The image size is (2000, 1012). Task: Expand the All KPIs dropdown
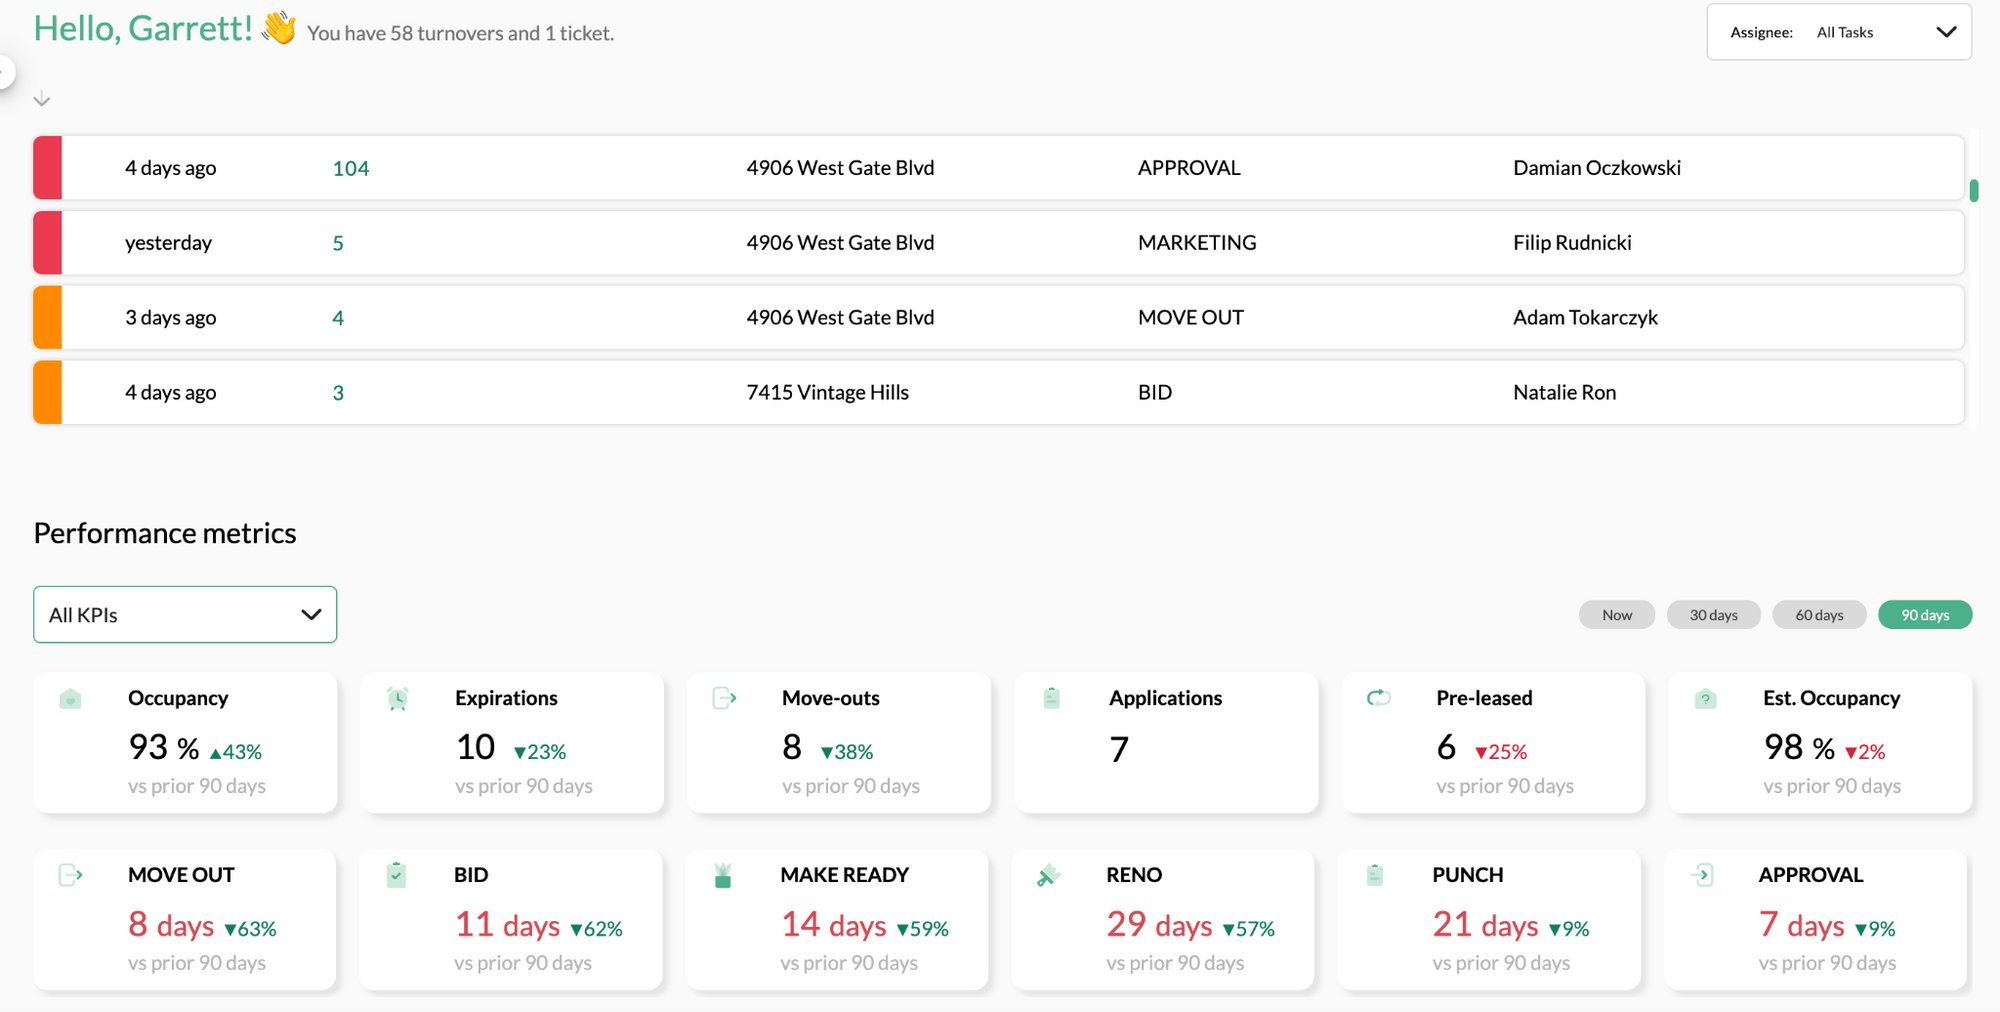coord(184,614)
